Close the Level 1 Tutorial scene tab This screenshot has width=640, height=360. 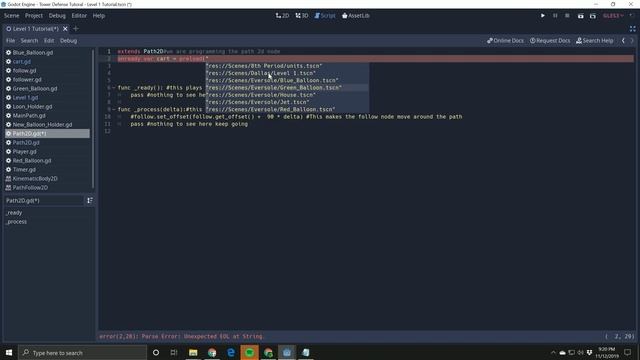[65, 29]
